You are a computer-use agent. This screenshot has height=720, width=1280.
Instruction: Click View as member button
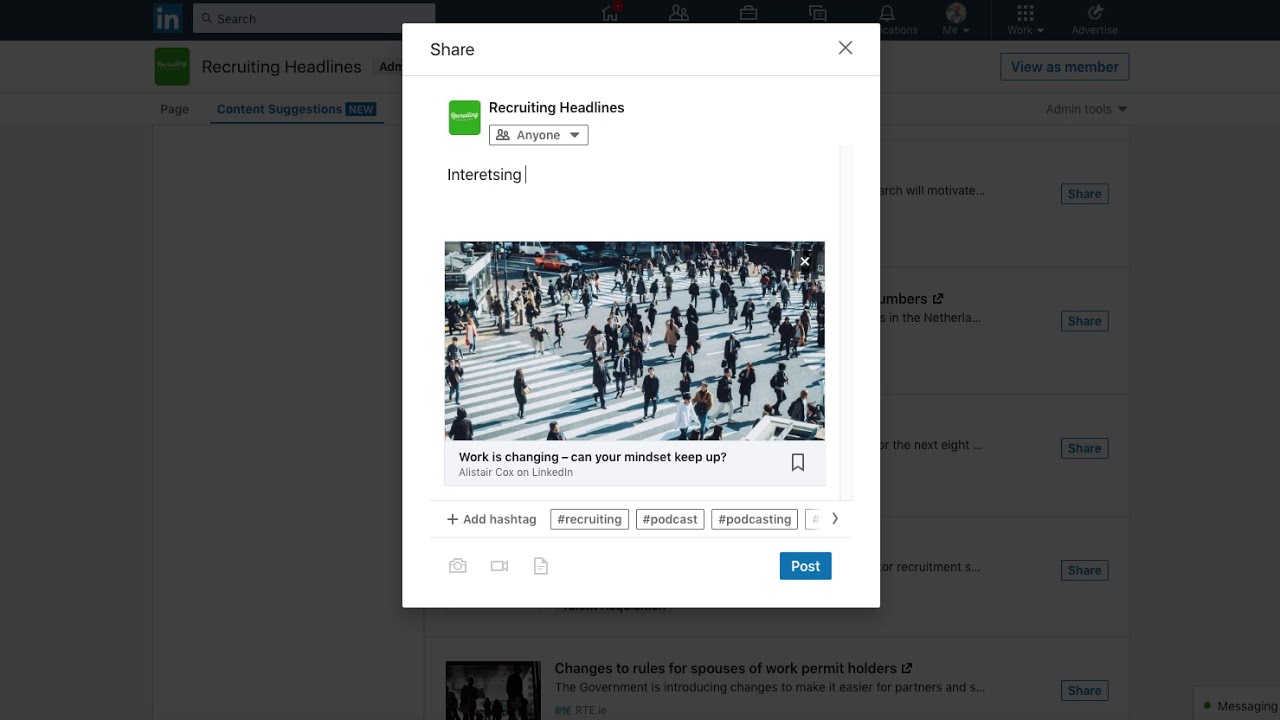(x=1064, y=67)
